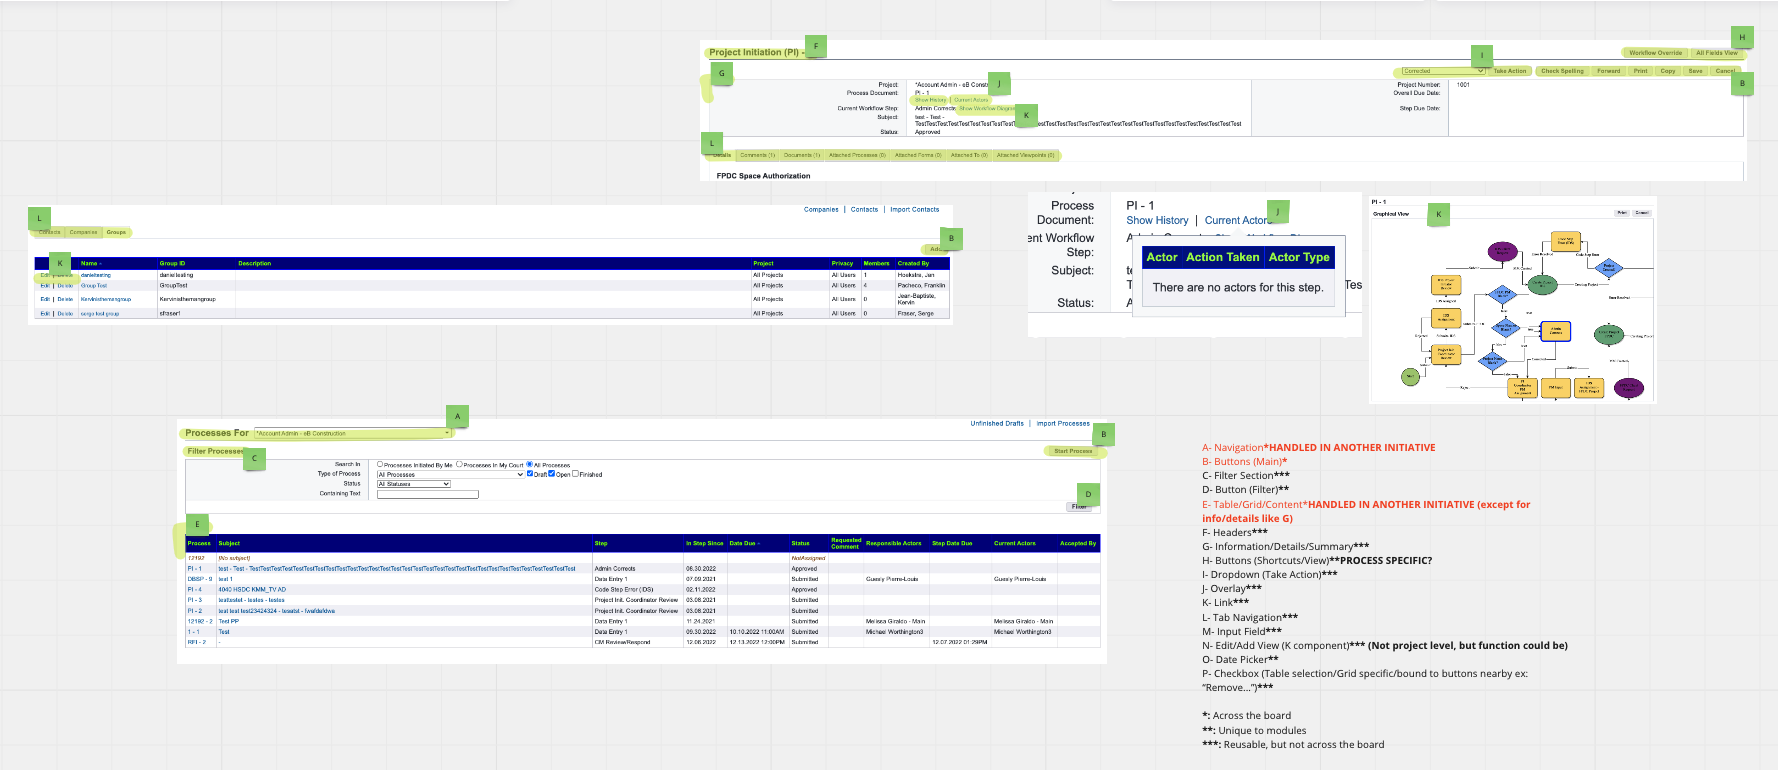This screenshot has height=770, width=1778.
Task: Click the Forward button in Project Initiation
Action: (1609, 71)
